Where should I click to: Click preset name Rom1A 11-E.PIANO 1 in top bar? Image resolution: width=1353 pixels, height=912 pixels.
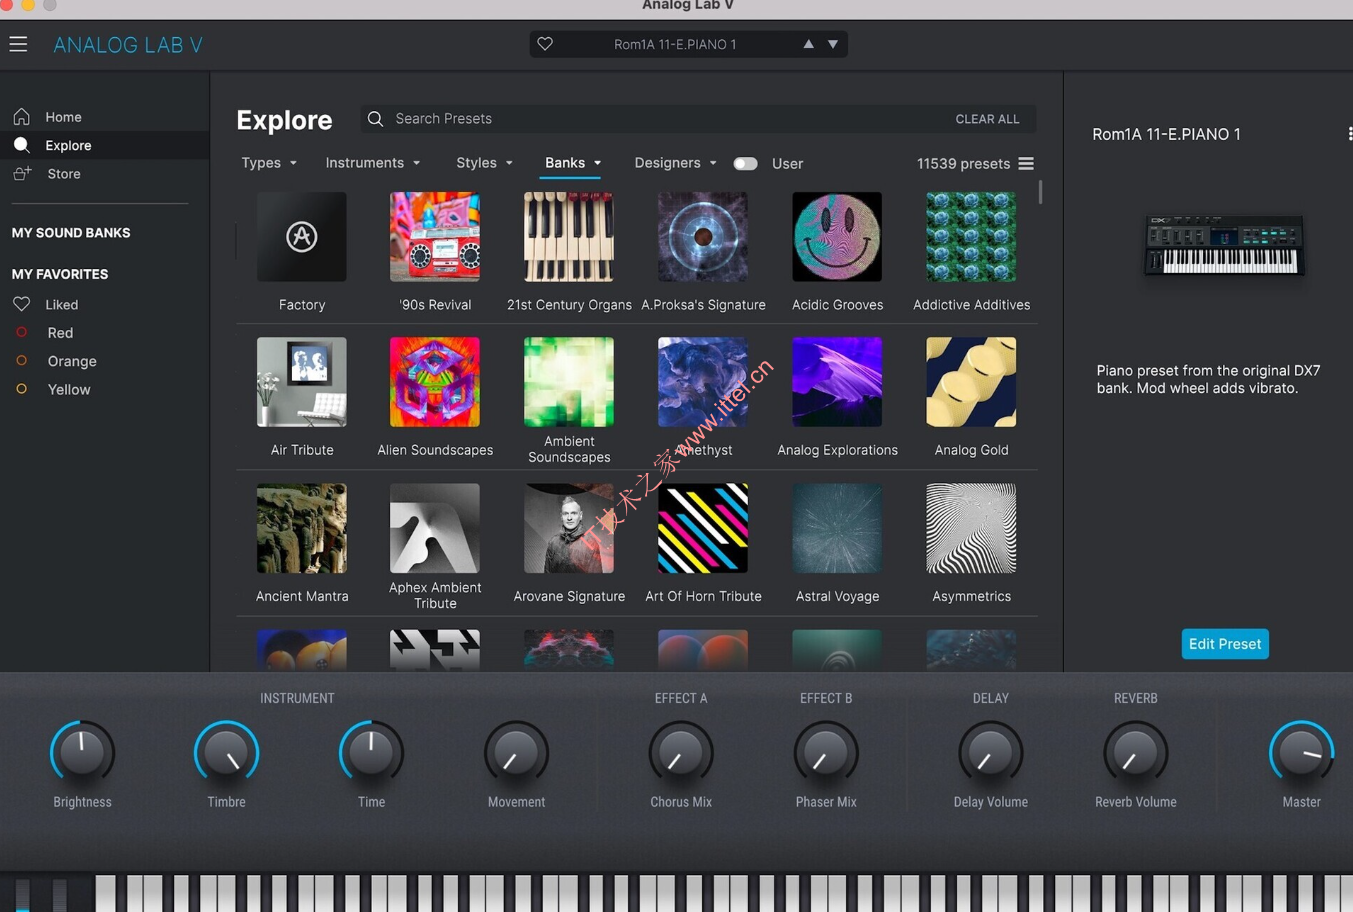[675, 44]
